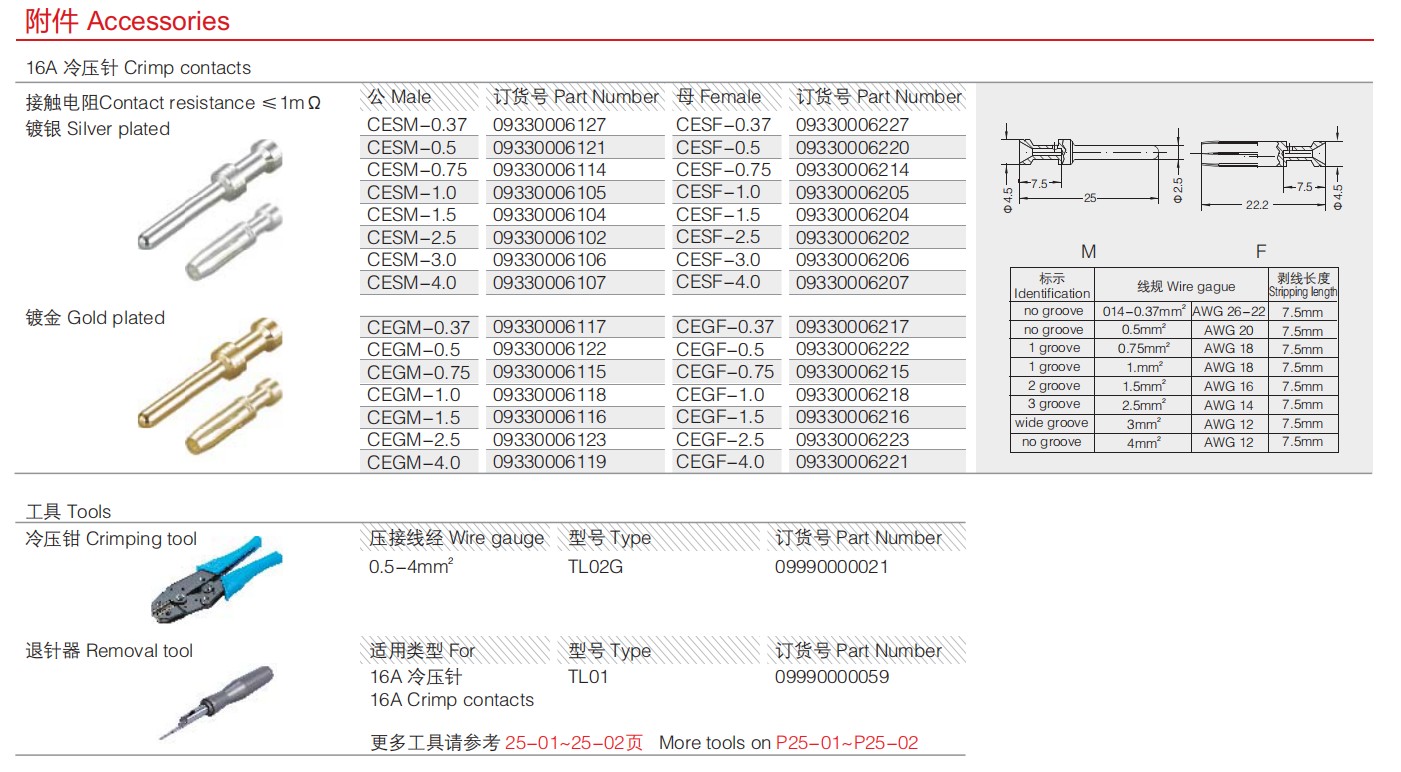Click the CESF-0.75 female model cell
1401x772 pixels.
click(x=723, y=170)
